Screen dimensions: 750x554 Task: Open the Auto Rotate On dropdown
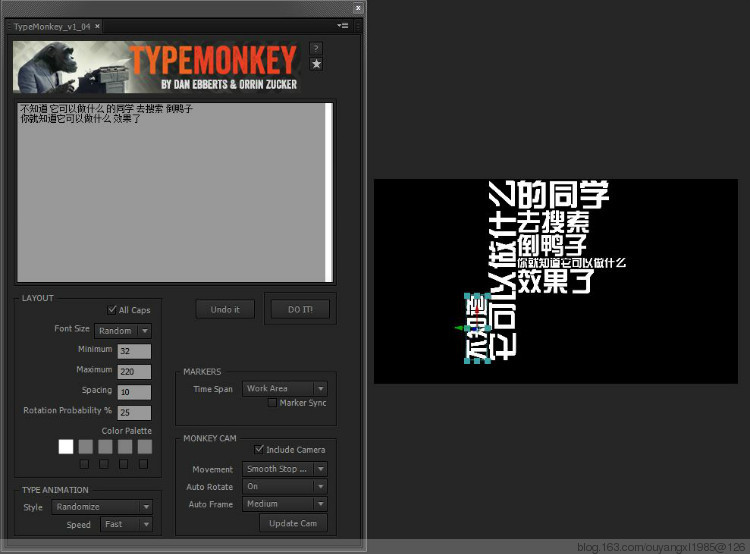[x=285, y=487]
